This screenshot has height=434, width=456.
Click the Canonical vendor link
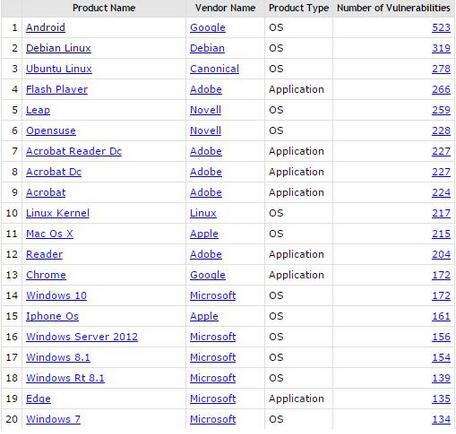tap(214, 69)
